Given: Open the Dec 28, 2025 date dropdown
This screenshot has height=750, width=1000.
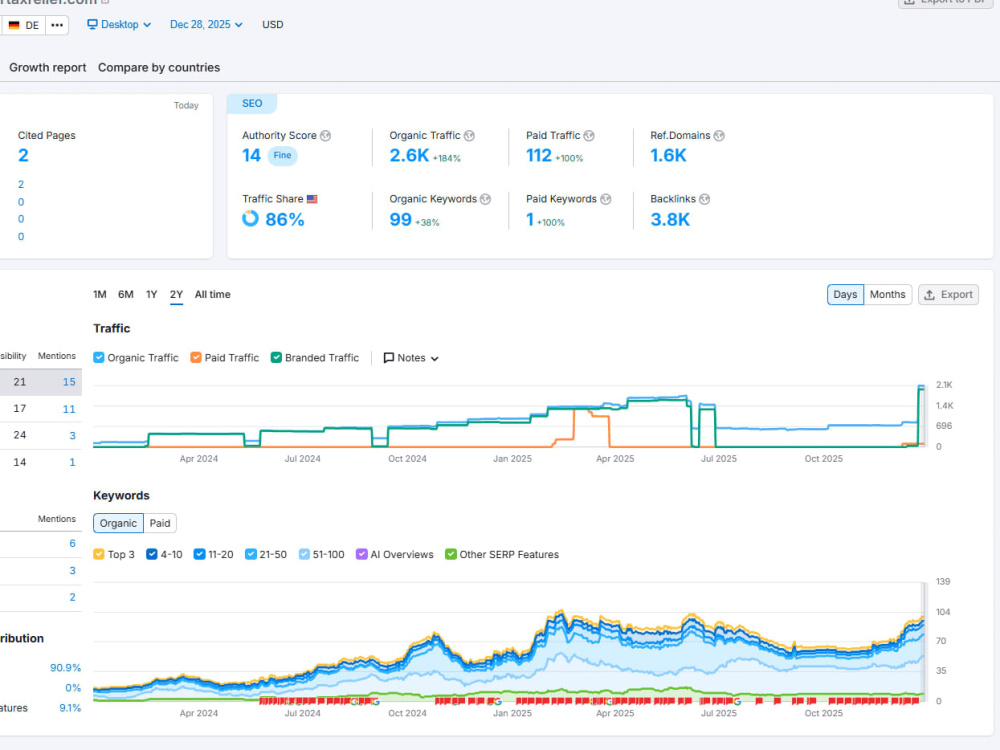Looking at the screenshot, I should pyautogui.click(x=206, y=25).
